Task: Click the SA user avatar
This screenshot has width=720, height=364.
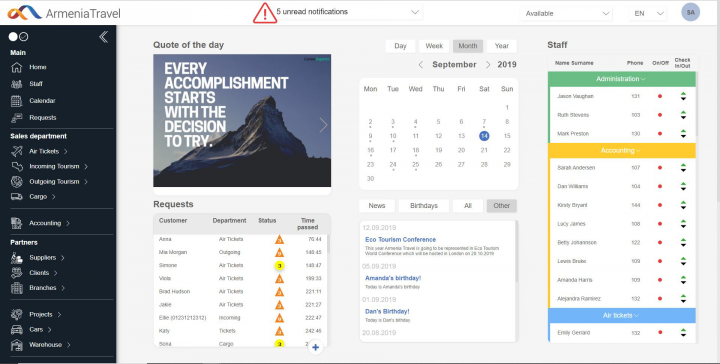Action: [x=690, y=12]
